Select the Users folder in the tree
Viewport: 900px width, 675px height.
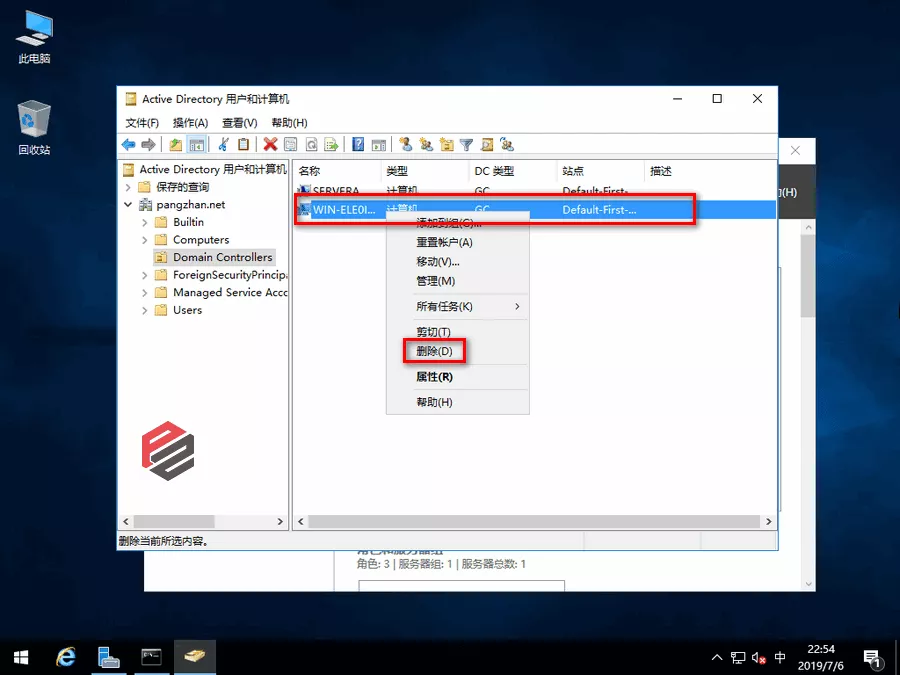pyautogui.click(x=187, y=310)
